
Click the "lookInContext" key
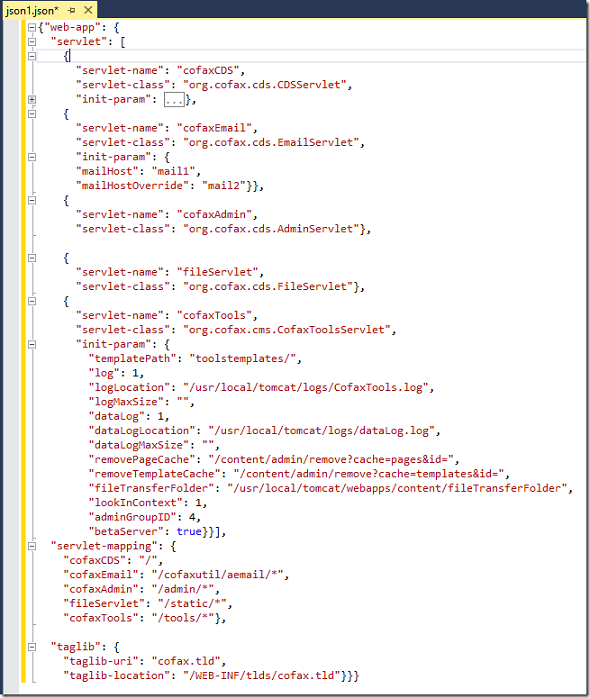tap(136, 503)
